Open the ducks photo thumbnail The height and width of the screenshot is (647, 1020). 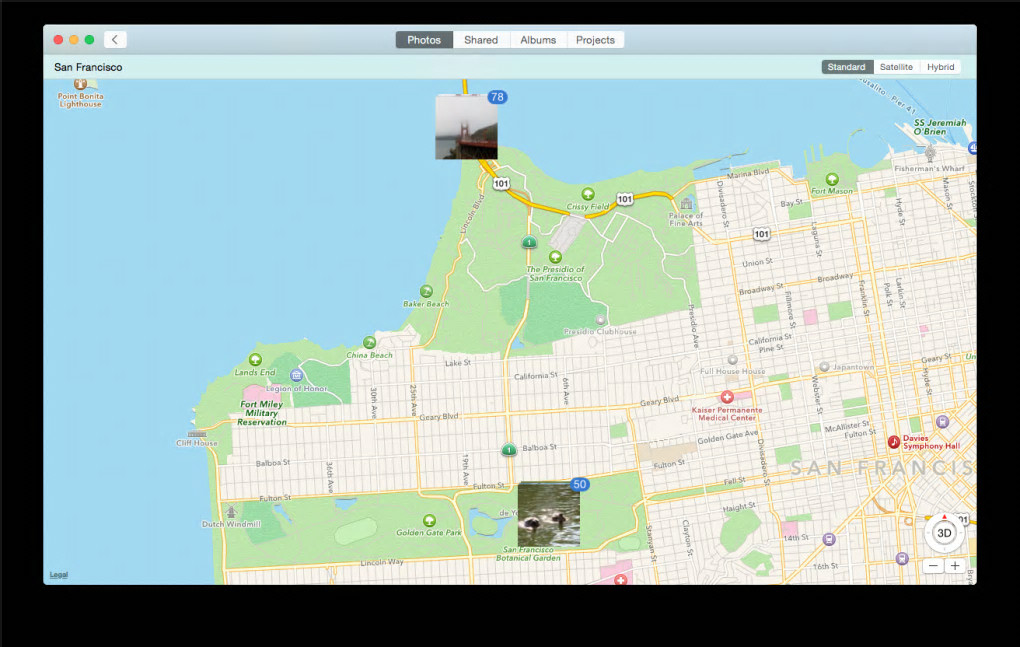[549, 514]
